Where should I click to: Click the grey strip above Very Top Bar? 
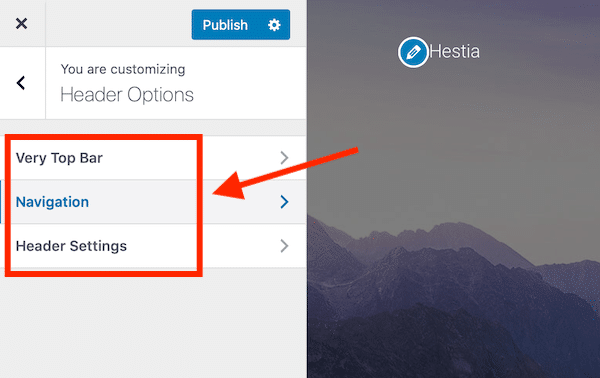coord(153,127)
